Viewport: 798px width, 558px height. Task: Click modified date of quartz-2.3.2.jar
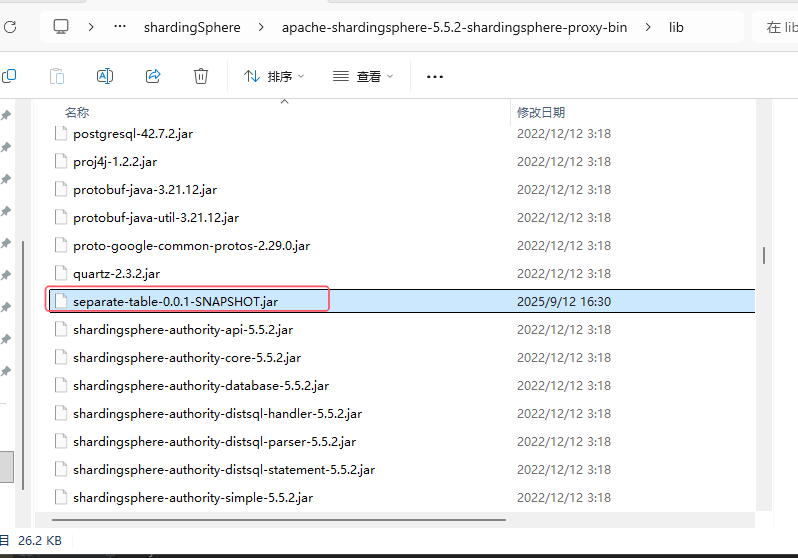[564, 274]
